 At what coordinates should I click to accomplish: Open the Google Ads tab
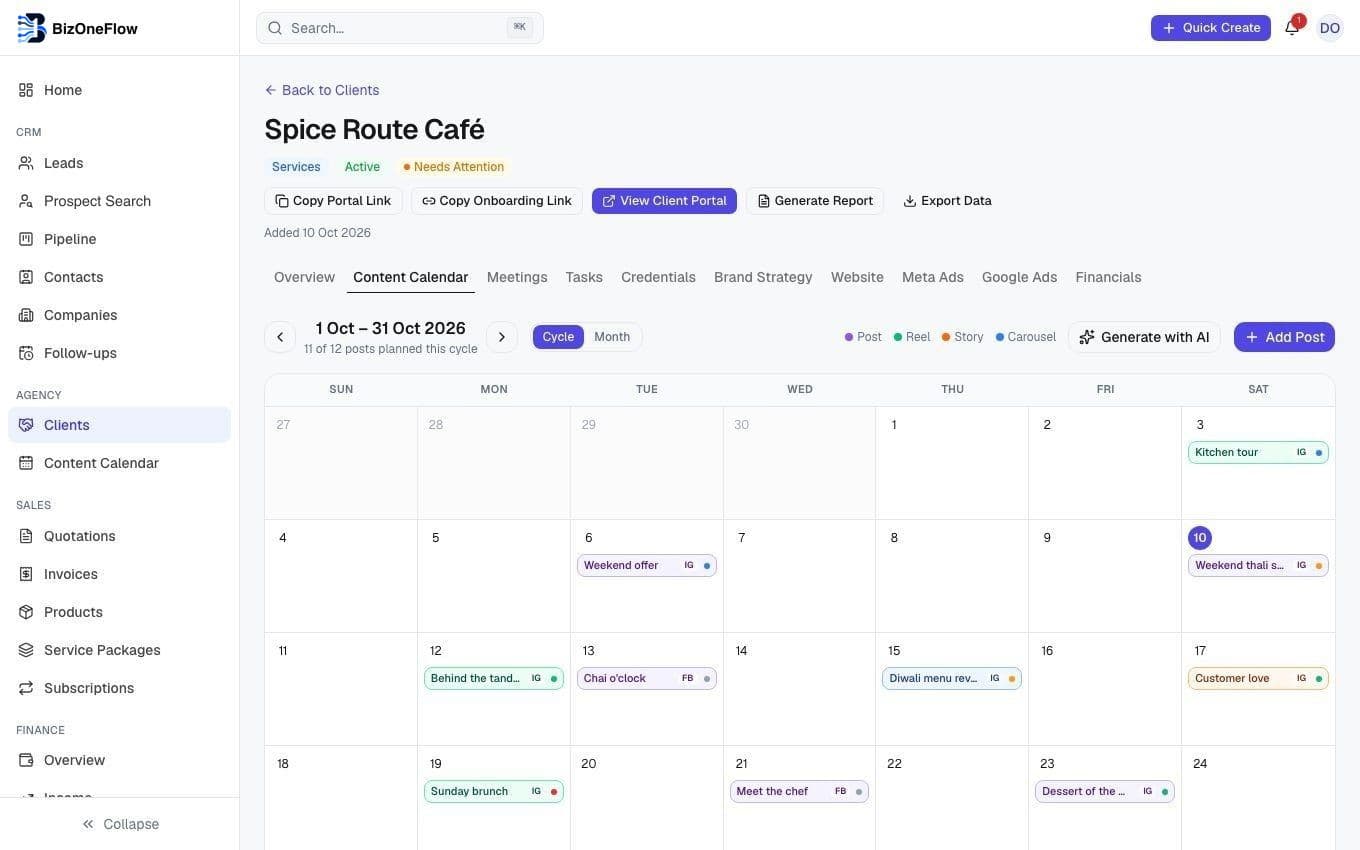(1019, 277)
